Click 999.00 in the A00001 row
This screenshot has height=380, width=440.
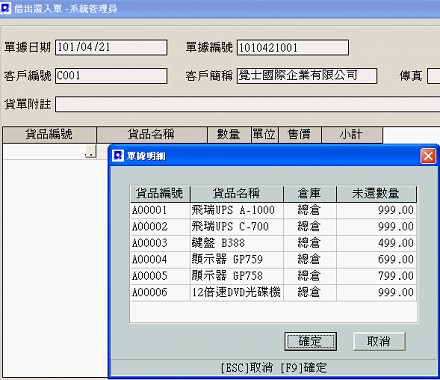(377, 210)
